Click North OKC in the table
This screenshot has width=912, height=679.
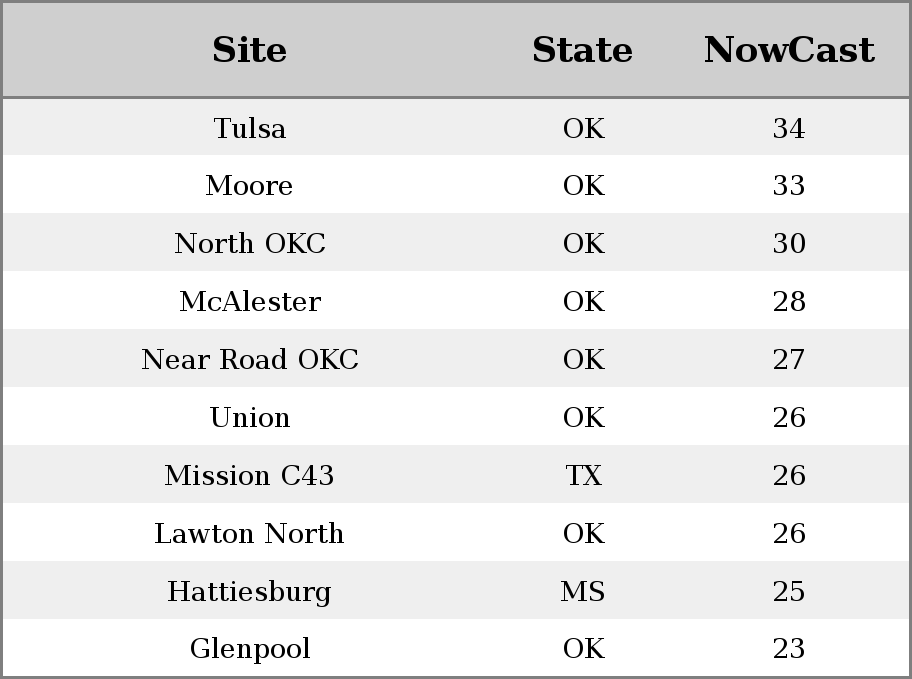250,243
